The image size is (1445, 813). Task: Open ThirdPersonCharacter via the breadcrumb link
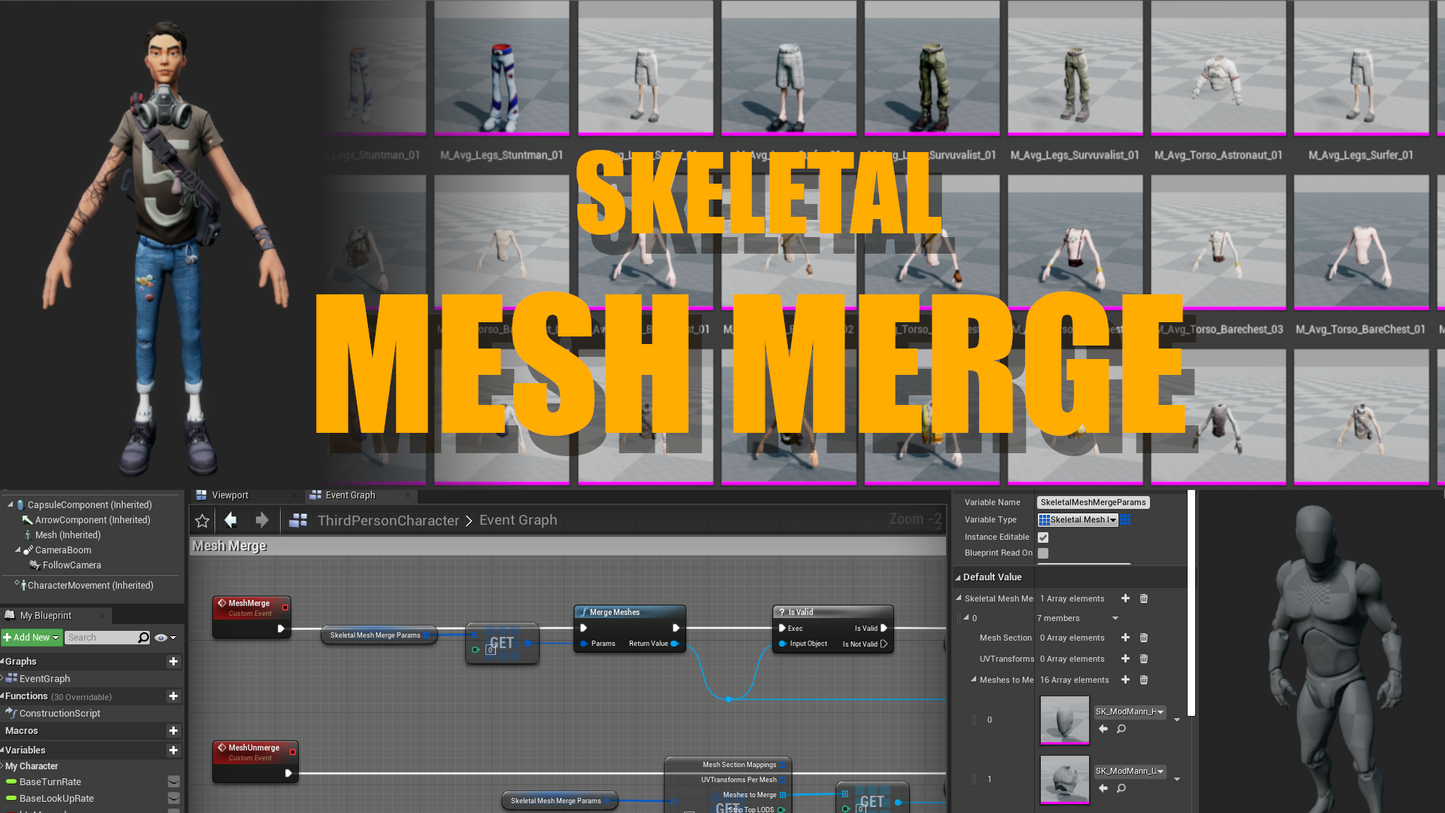pos(387,520)
